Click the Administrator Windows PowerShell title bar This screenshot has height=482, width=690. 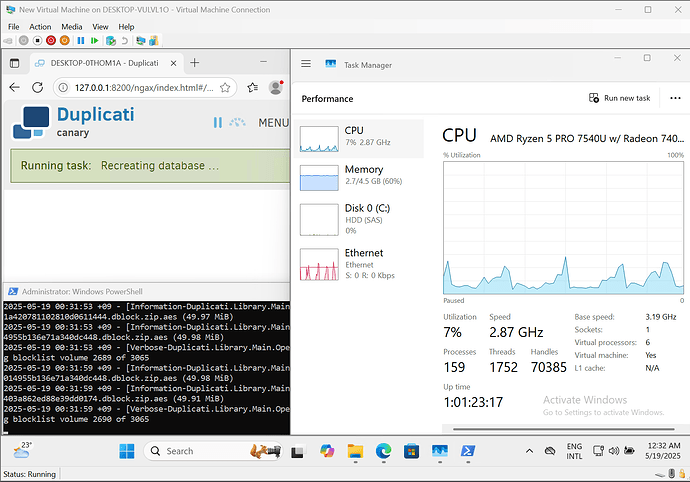(147, 291)
